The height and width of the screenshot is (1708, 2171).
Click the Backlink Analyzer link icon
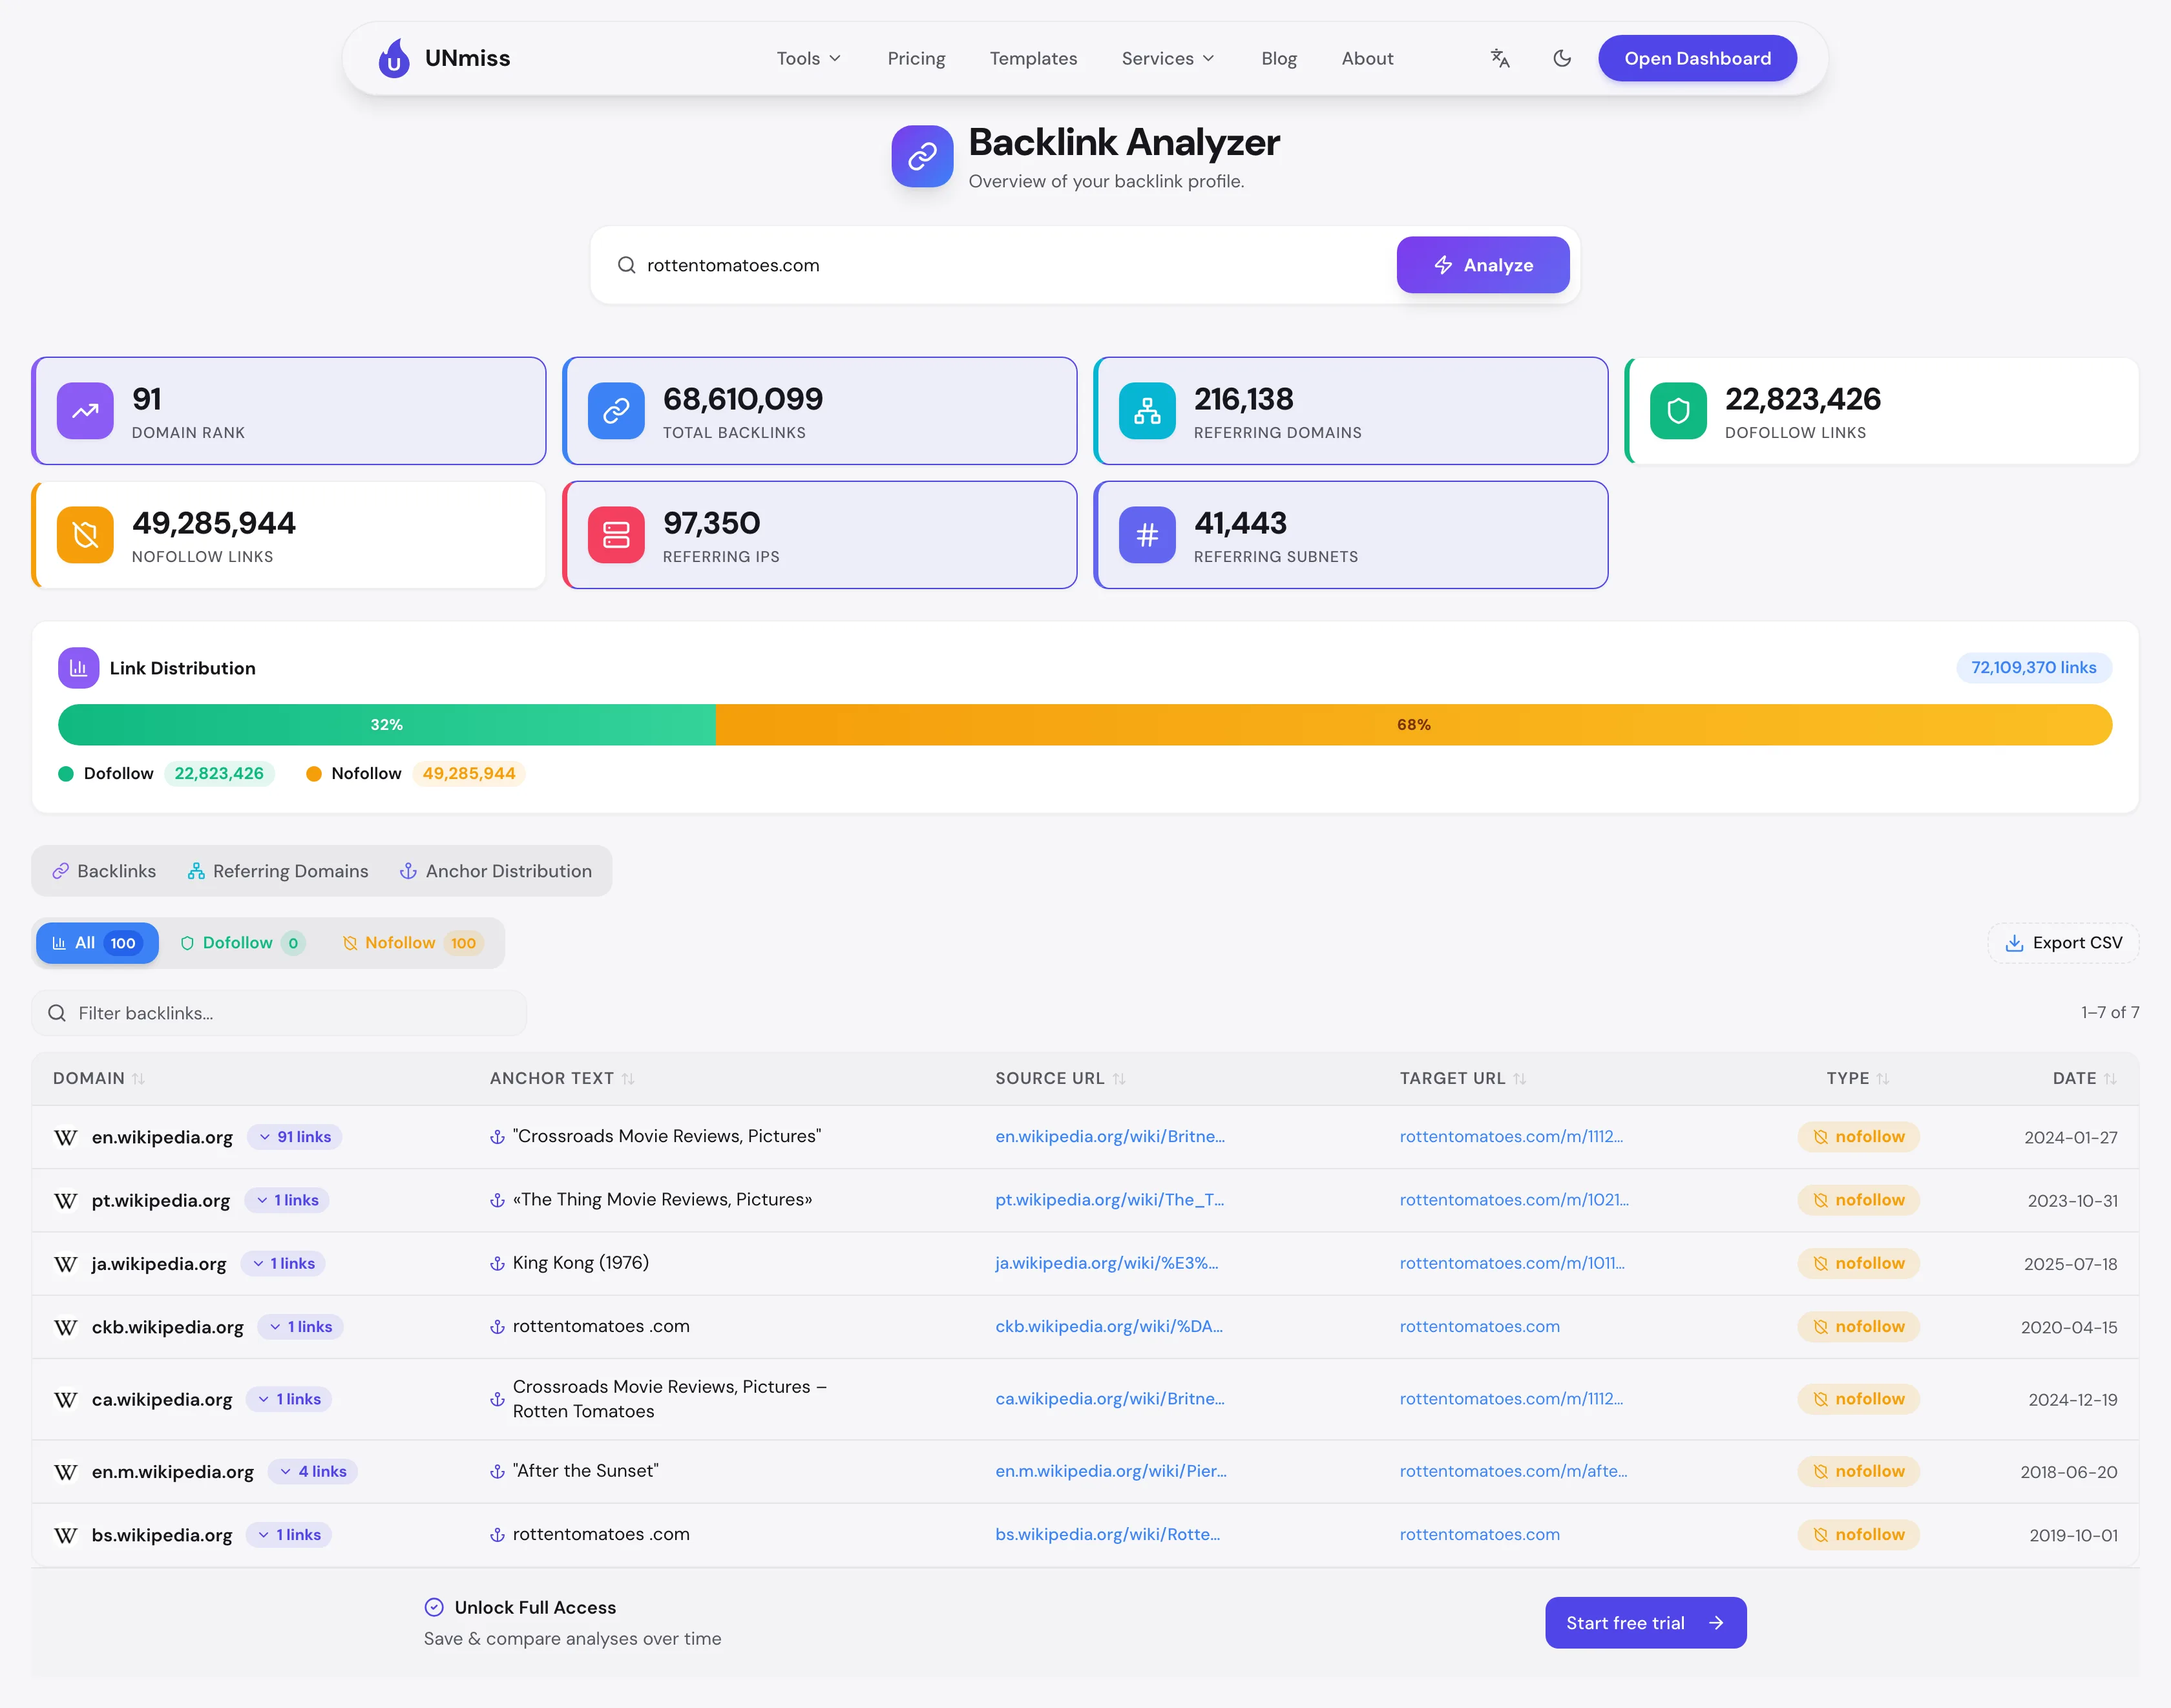tap(922, 156)
